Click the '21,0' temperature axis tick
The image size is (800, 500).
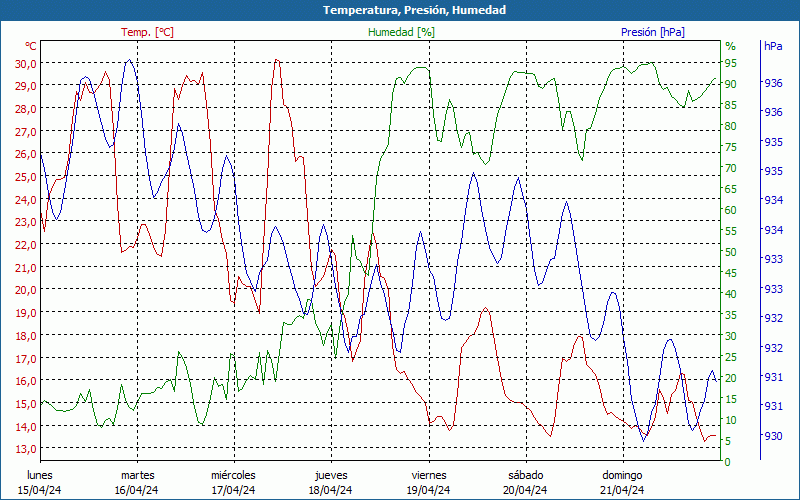click(26, 267)
